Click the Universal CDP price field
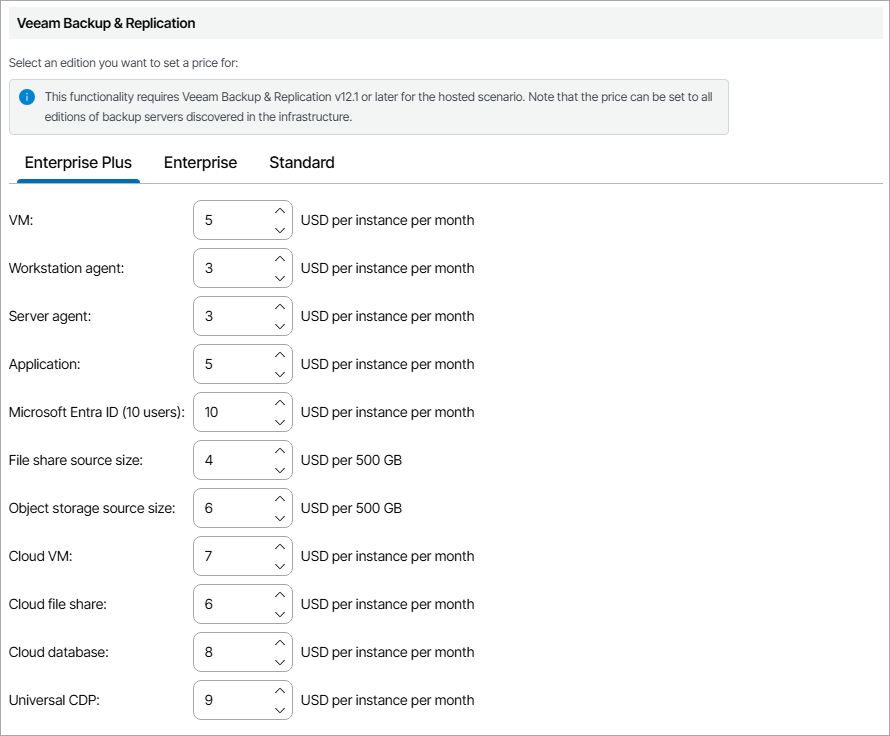 point(232,700)
